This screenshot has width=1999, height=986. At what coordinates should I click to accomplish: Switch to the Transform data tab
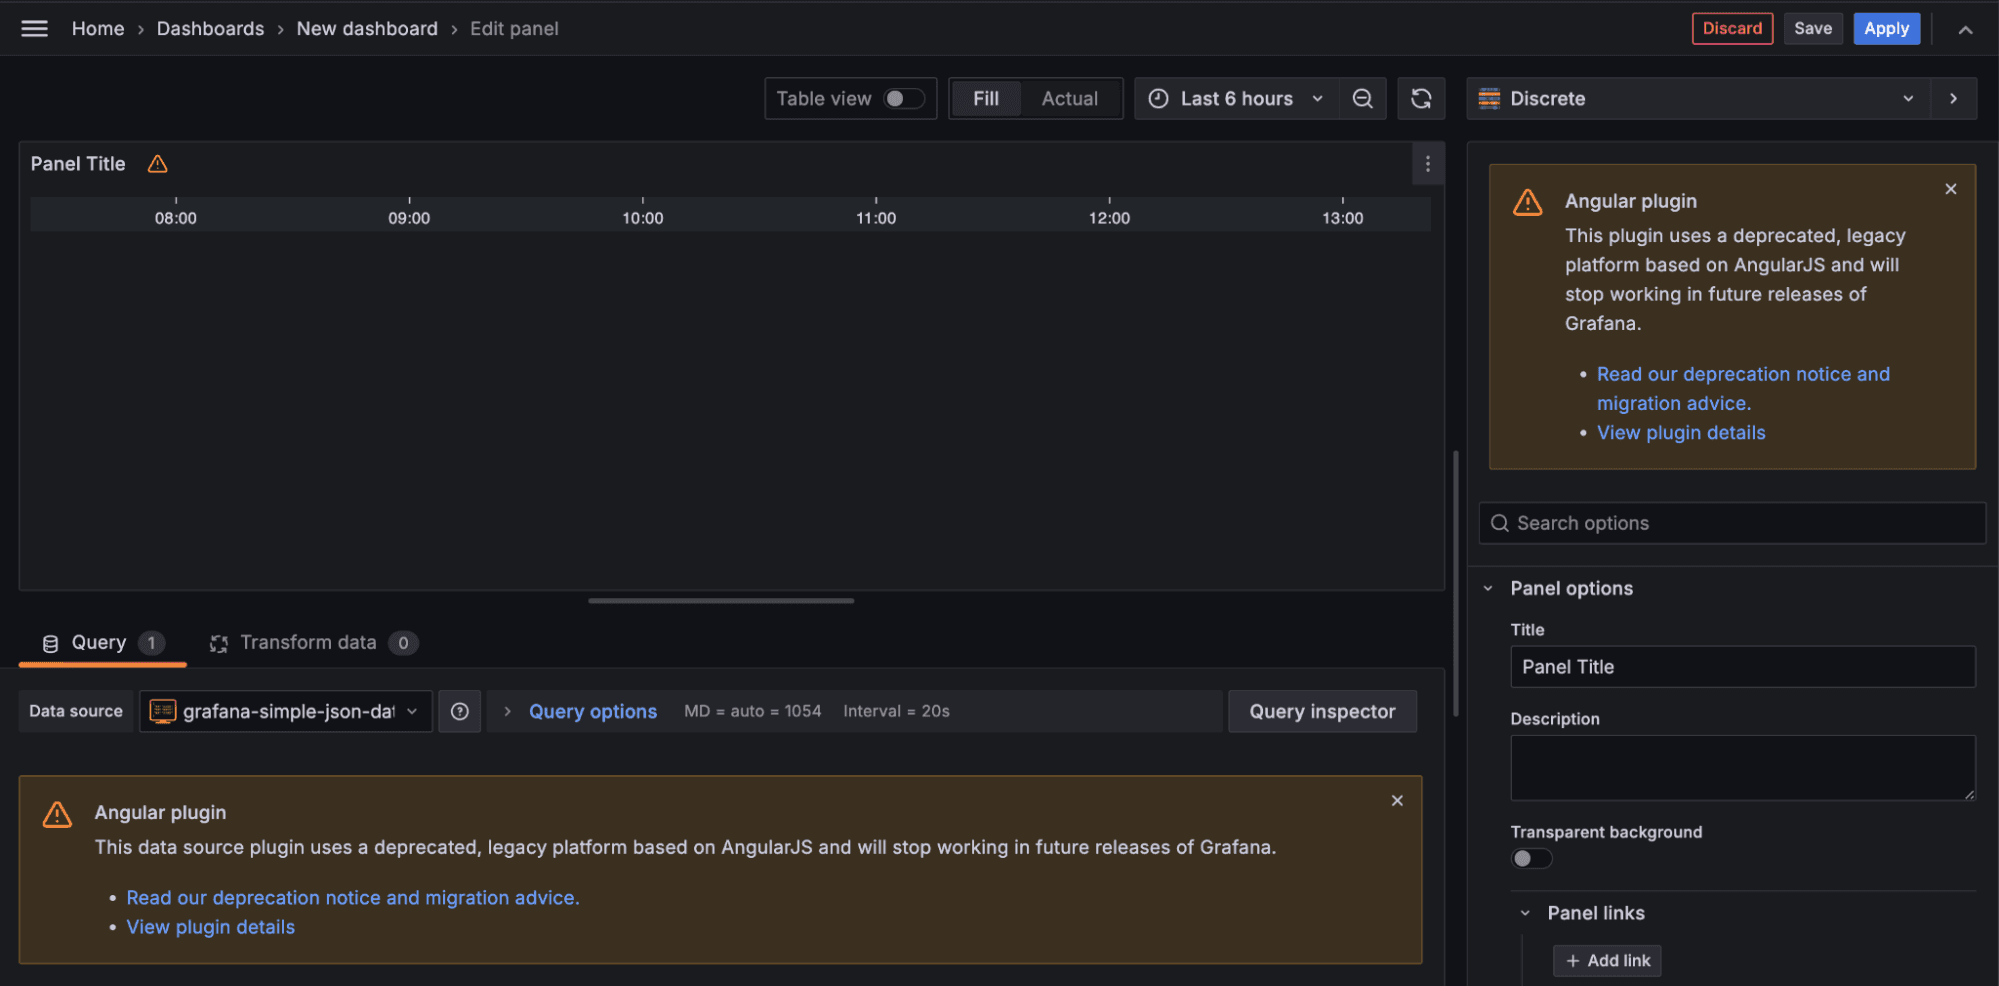pos(309,643)
